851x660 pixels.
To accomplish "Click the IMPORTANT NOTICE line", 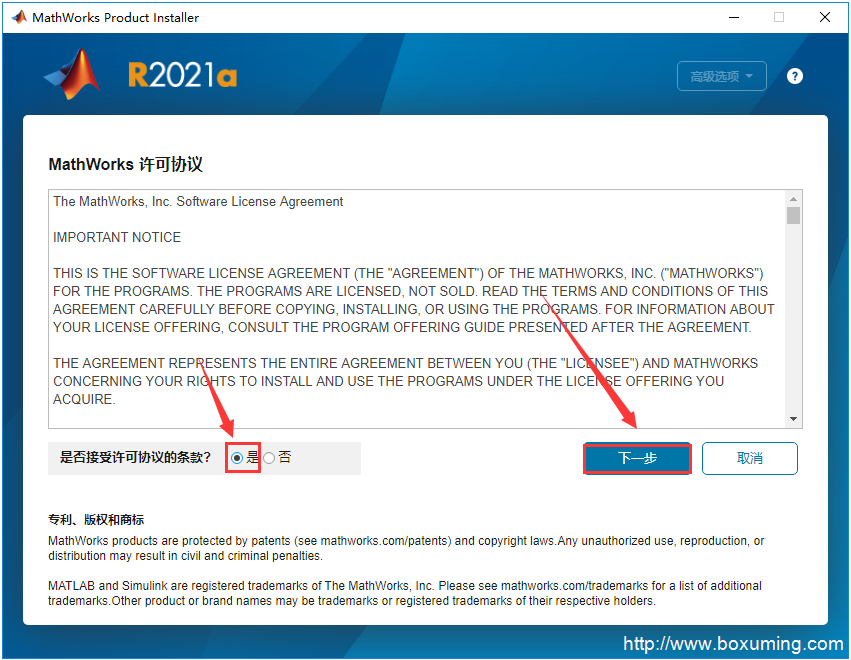I will (x=117, y=237).
